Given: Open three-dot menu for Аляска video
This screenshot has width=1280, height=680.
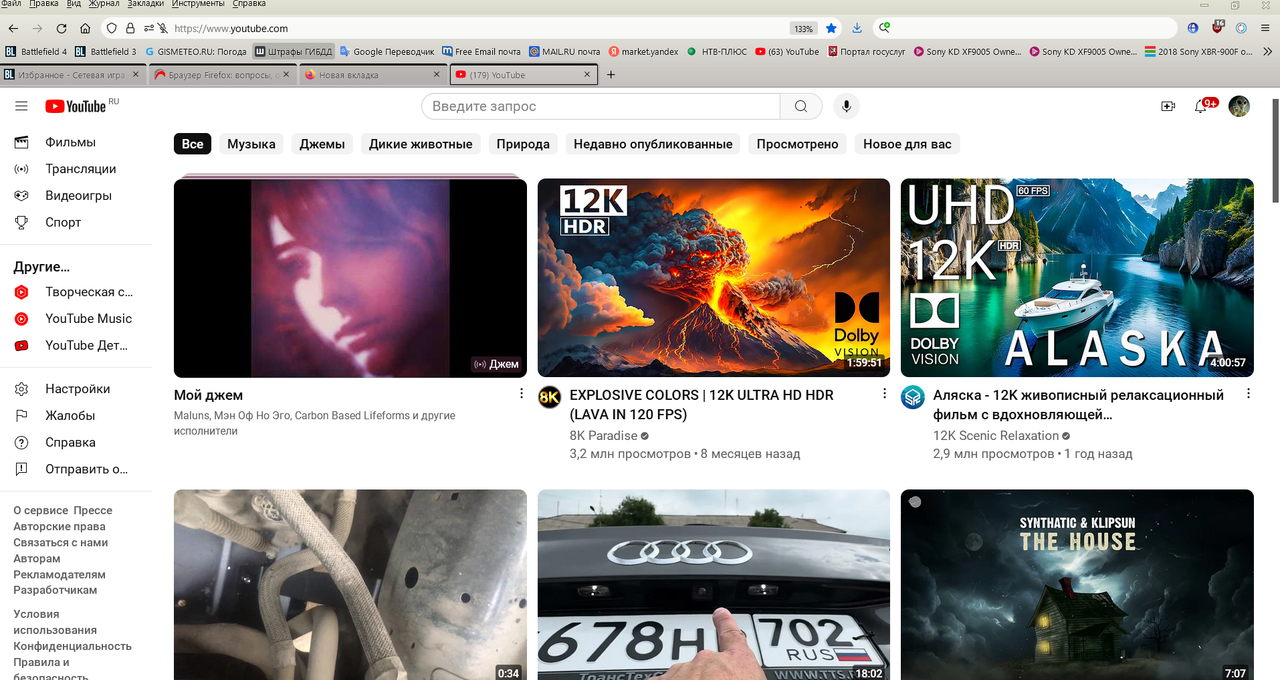Looking at the screenshot, I should click(x=1248, y=394).
